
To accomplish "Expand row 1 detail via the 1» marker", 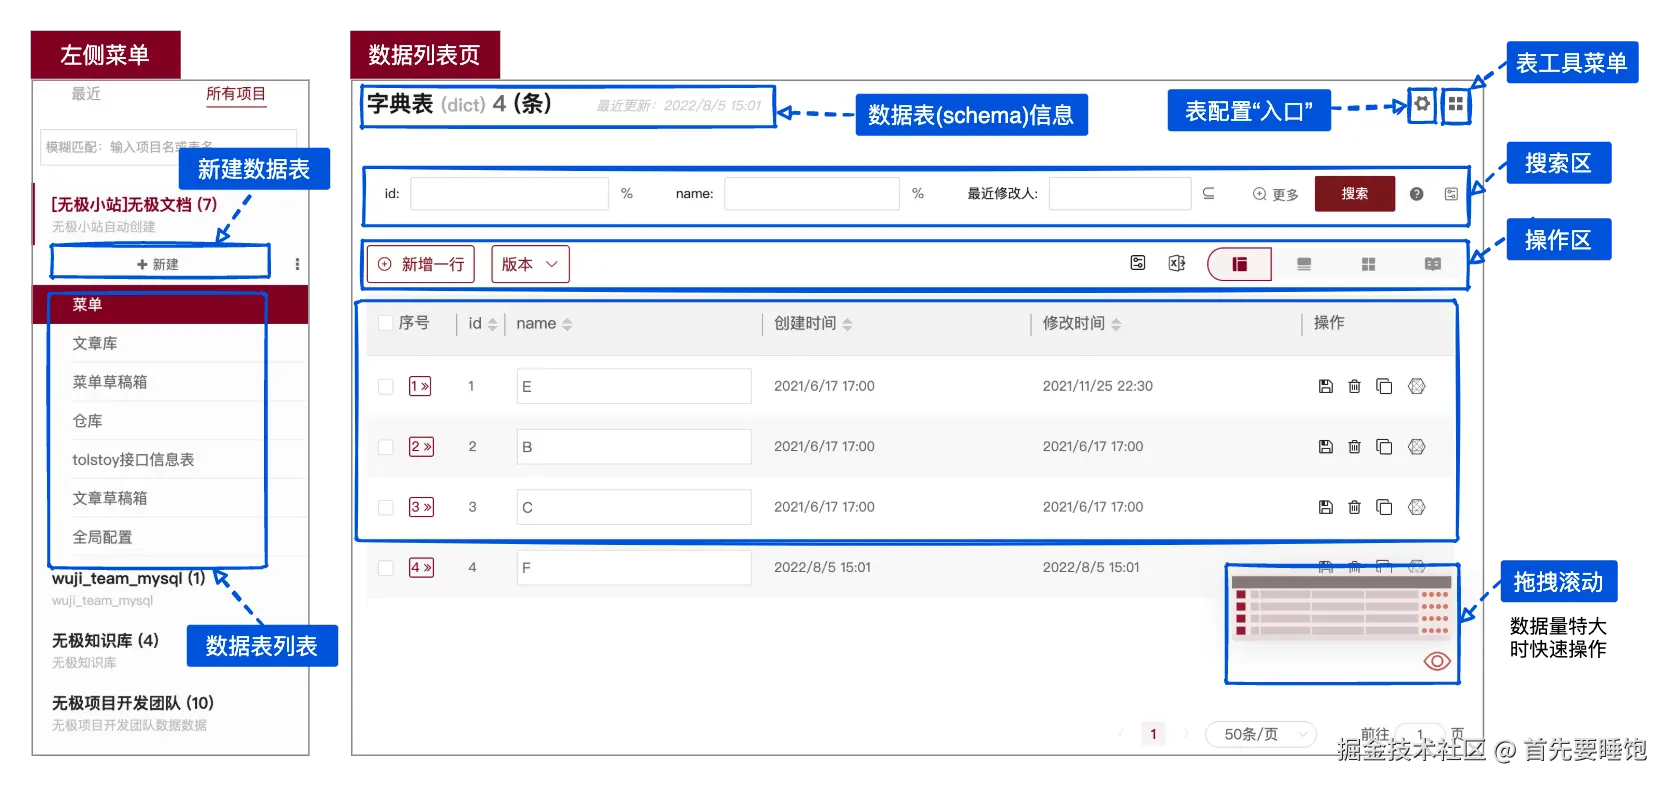I will 420,386.
